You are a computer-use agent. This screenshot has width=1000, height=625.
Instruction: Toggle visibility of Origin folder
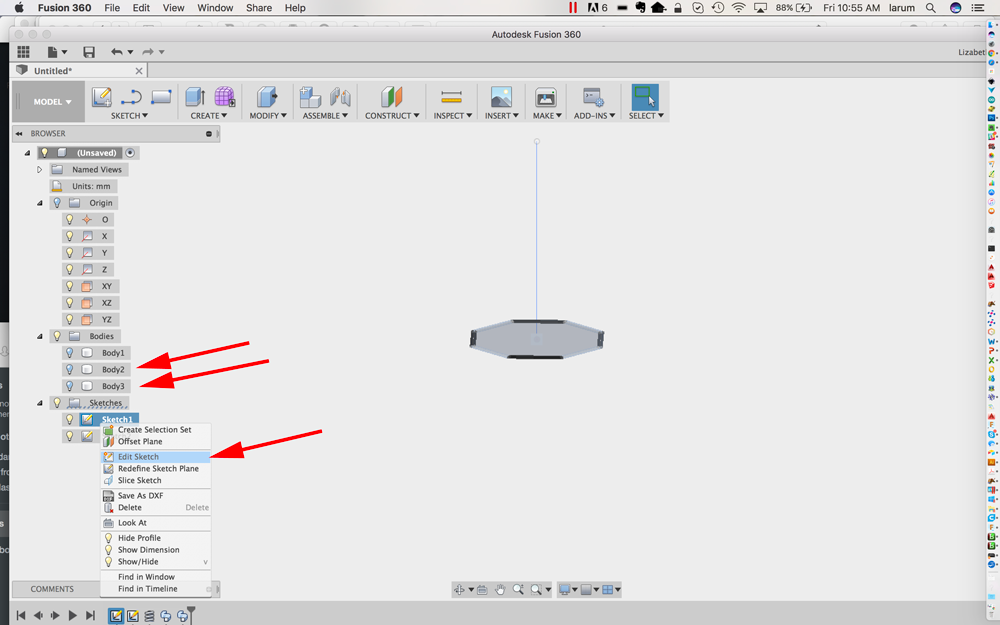click(57, 203)
